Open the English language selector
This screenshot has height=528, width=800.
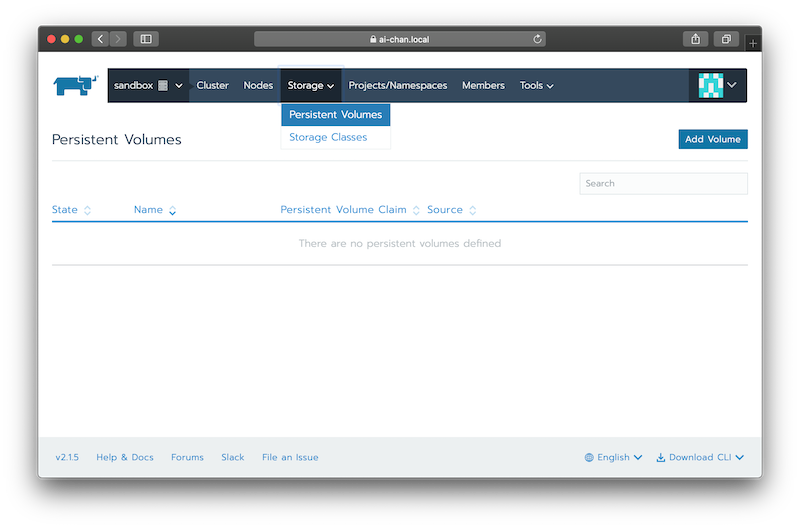613,457
